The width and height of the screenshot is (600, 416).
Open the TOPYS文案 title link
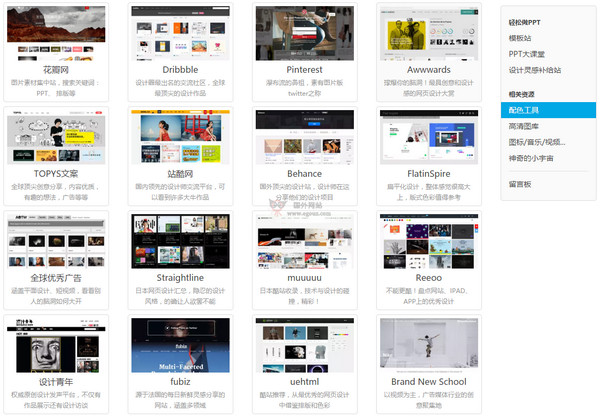coord(55,173)
